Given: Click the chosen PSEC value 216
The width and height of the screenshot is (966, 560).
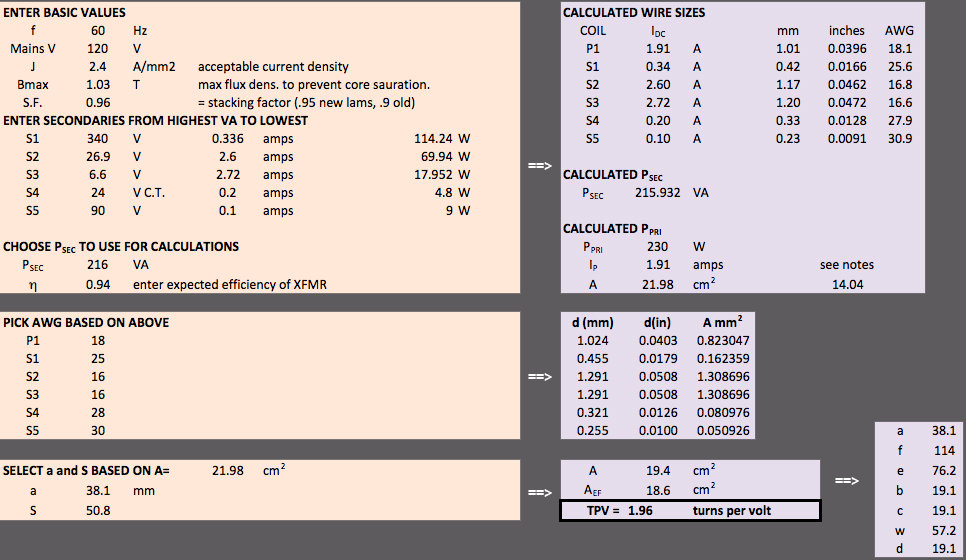Looking at the screenshot, I should [98, 265].
